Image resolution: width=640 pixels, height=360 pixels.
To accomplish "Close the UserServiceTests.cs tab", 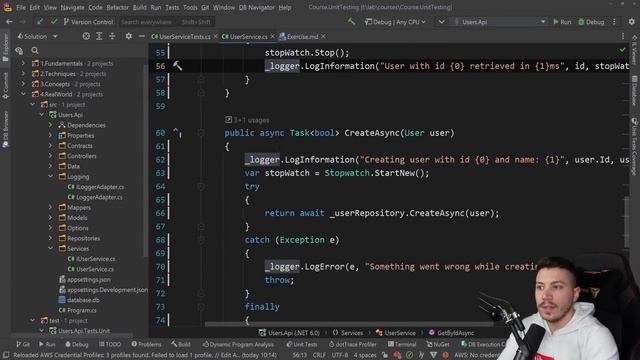I will (216, 36).
